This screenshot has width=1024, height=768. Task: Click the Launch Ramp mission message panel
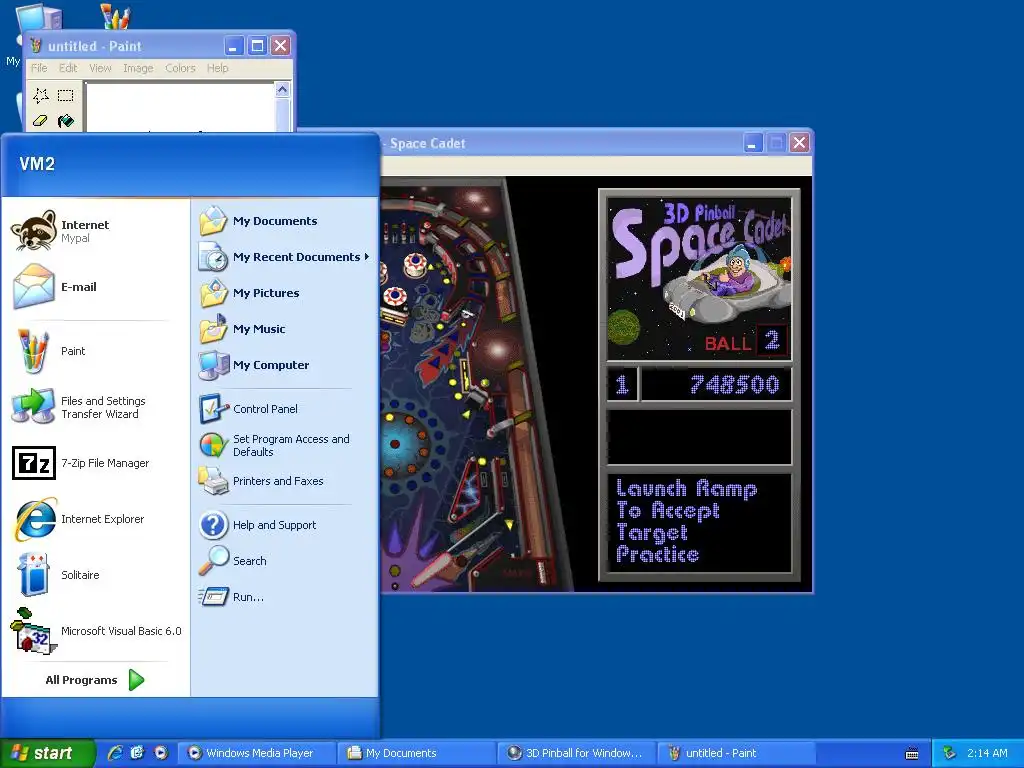699,524
